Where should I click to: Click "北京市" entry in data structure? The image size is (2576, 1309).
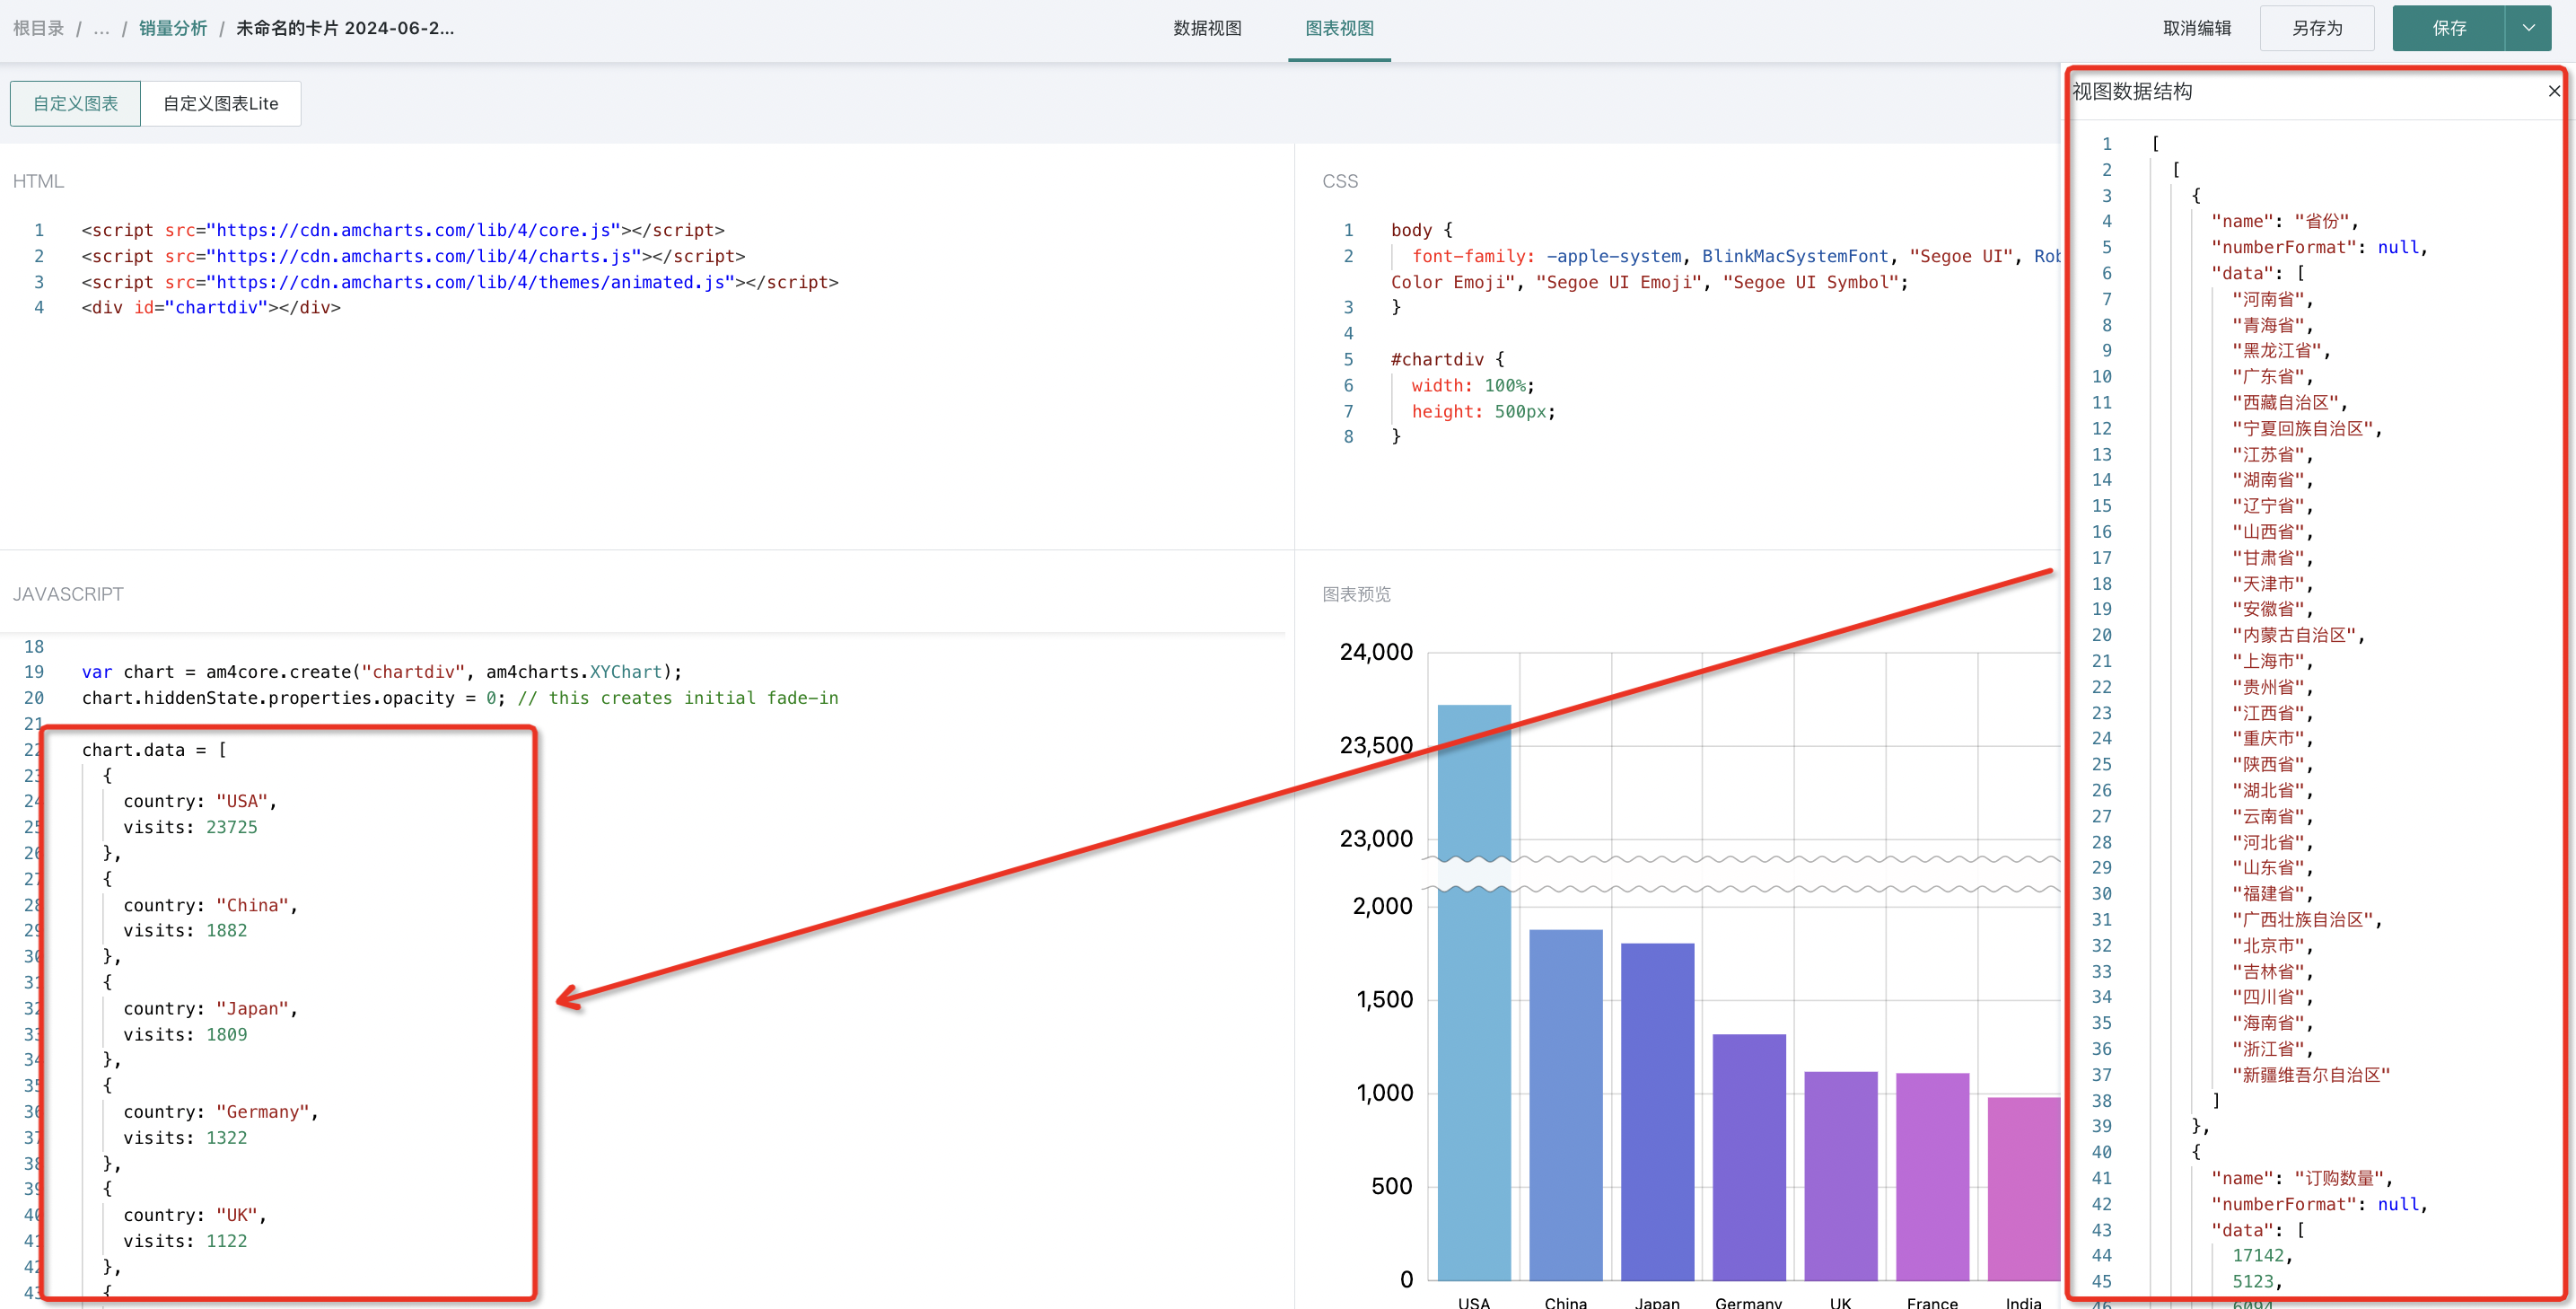[x=2273, y=945]
